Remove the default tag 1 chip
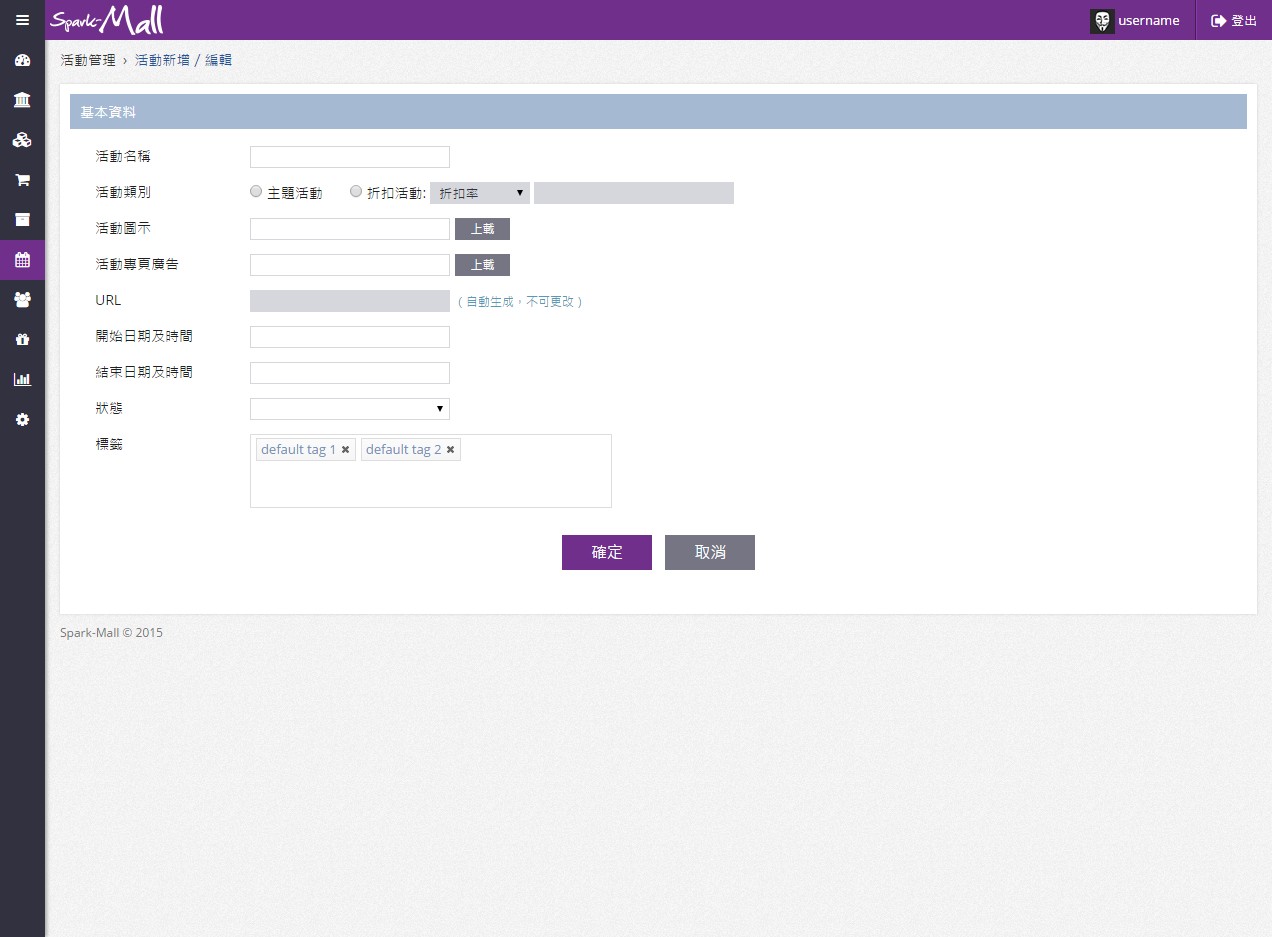 pos(346,450)
